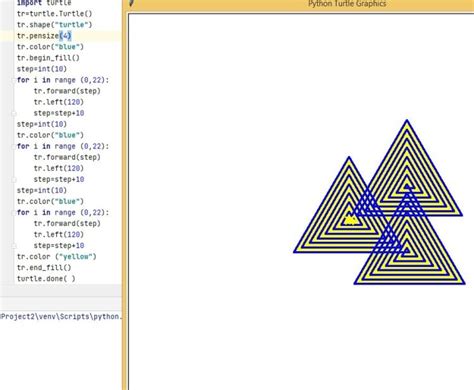This screenshot has height=390, width=474.
Task: Click the tr.shape("turtle") code line
Action: 54,25
